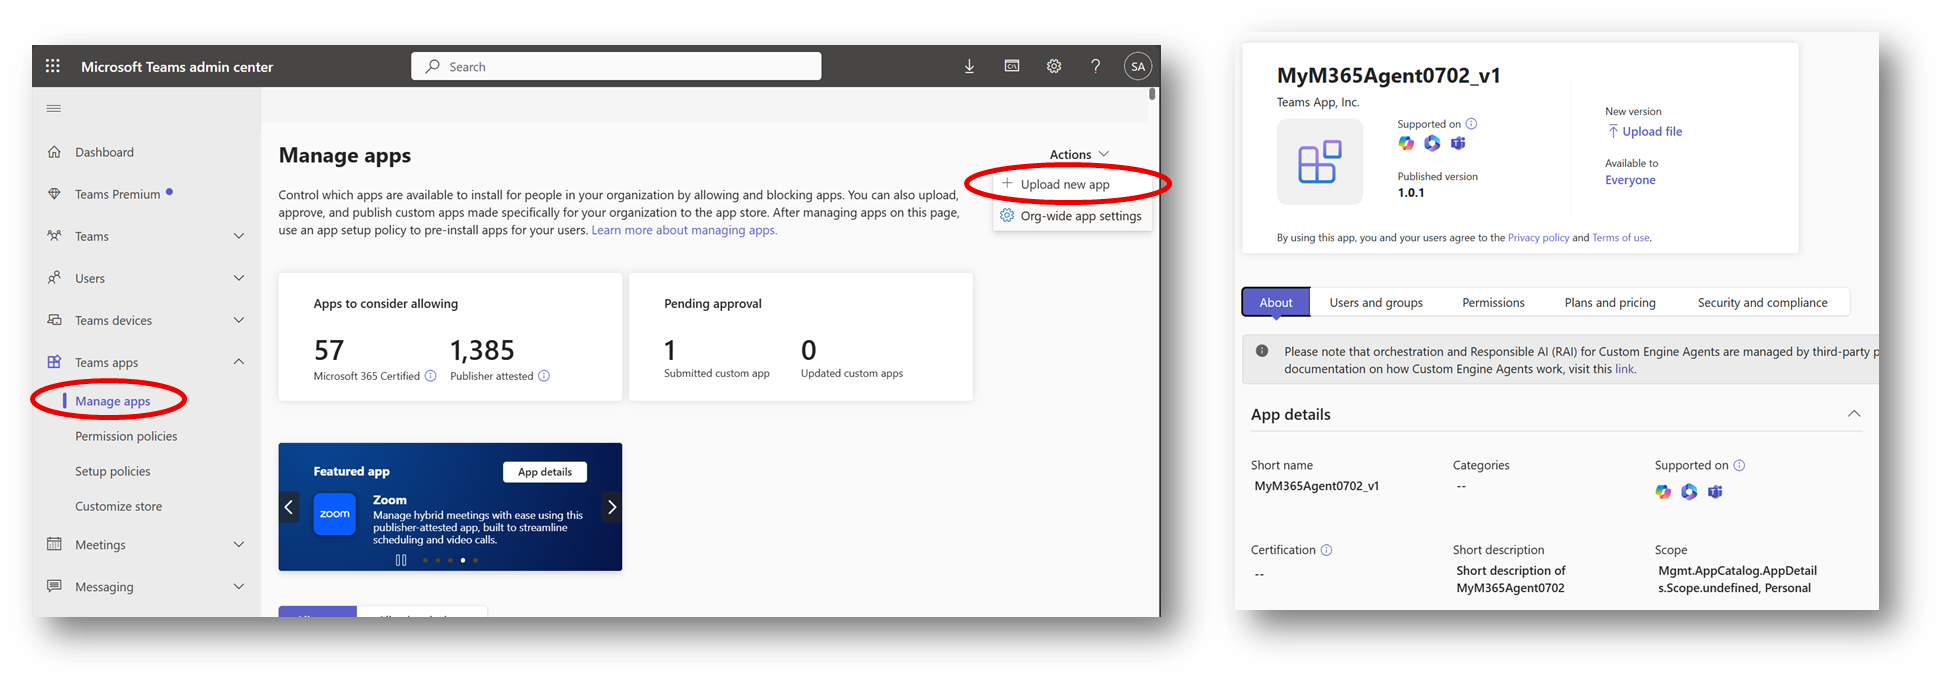This screenshot has width=1944, height=682.
Task: Click in the Search box
Action: click(616, 66)
